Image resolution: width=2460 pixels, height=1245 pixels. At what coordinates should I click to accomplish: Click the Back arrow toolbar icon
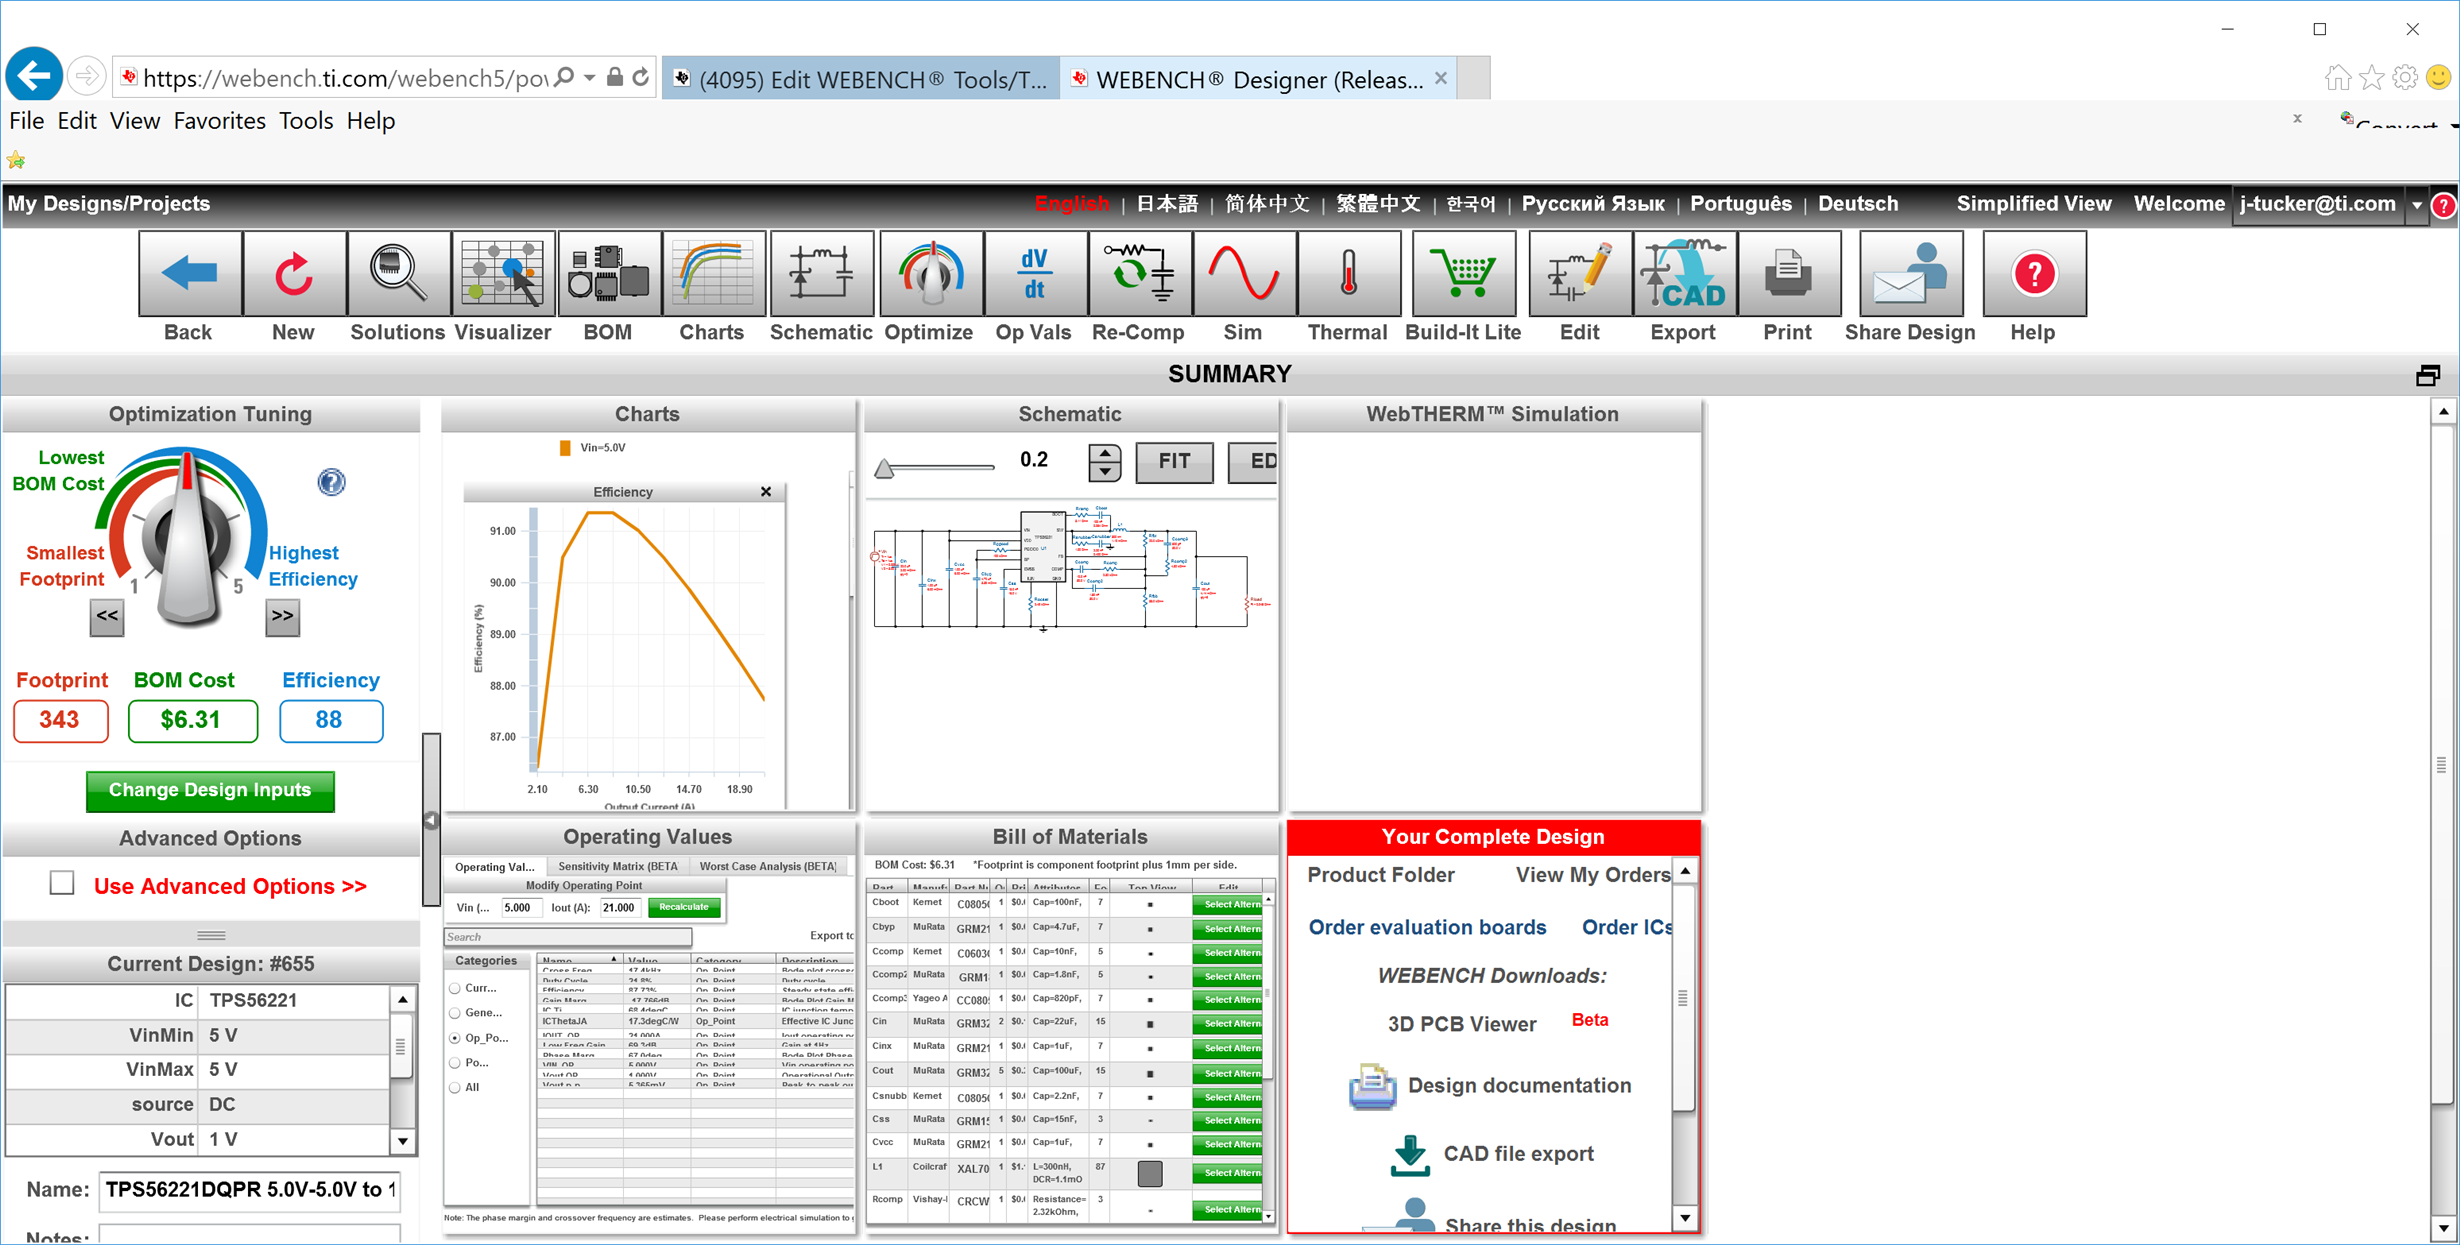pyautogui.click(x=189, y=274)
